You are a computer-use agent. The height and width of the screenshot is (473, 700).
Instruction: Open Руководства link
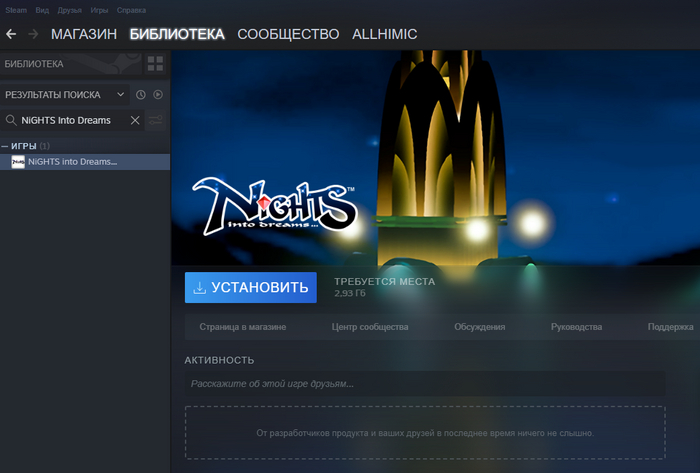[576, 327]
